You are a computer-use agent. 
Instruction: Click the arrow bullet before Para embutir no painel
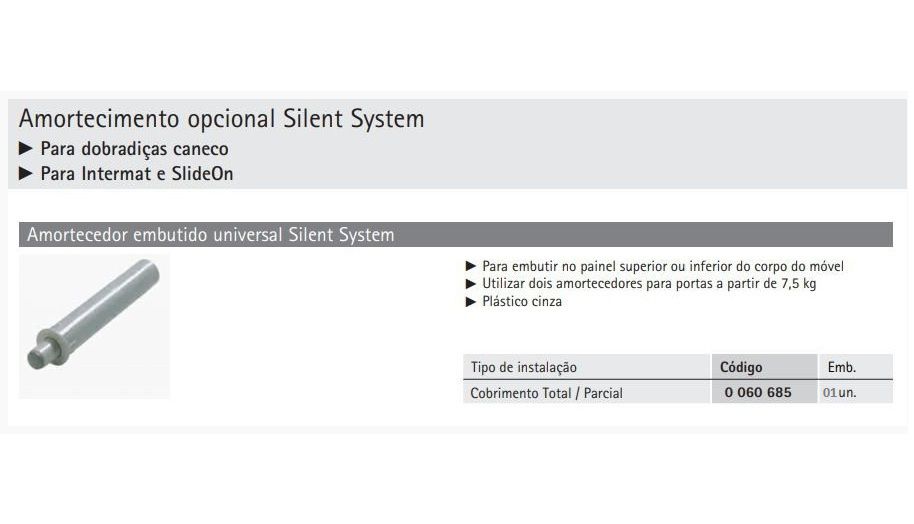tap(471, 266)
